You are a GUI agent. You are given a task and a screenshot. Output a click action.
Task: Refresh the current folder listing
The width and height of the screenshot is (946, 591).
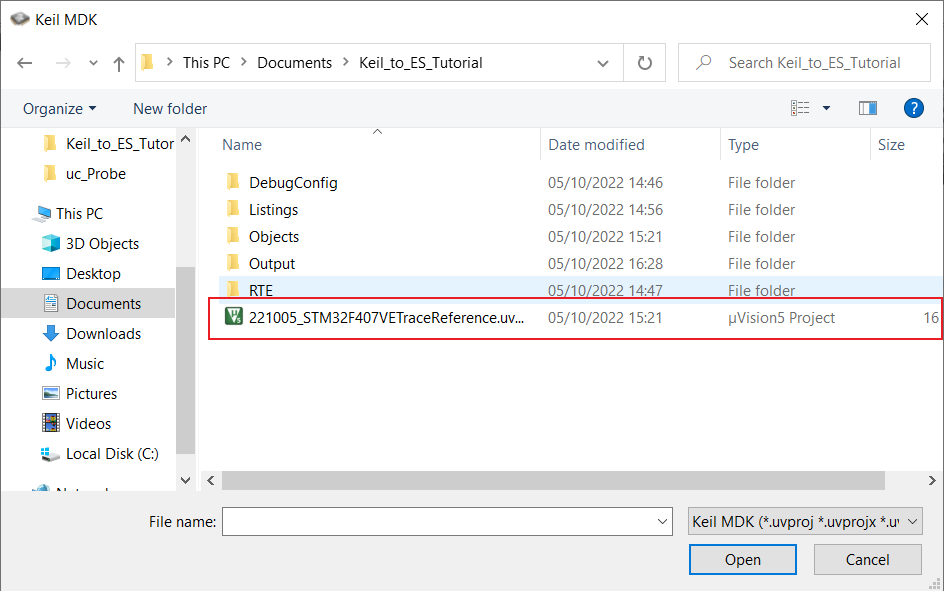coord(645,63)
